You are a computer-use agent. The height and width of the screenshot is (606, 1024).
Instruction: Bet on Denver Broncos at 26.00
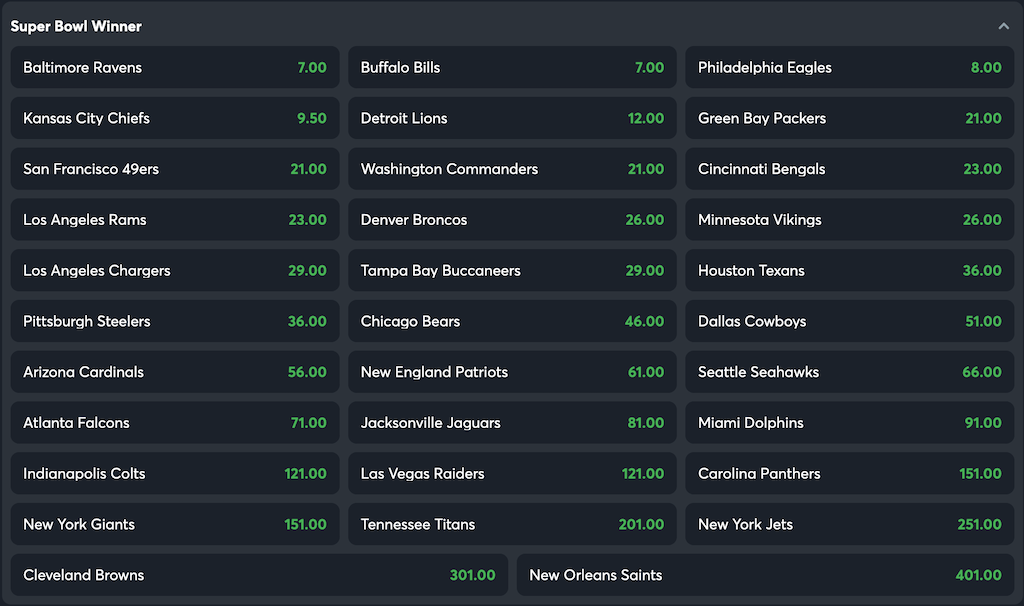[512, 219]
